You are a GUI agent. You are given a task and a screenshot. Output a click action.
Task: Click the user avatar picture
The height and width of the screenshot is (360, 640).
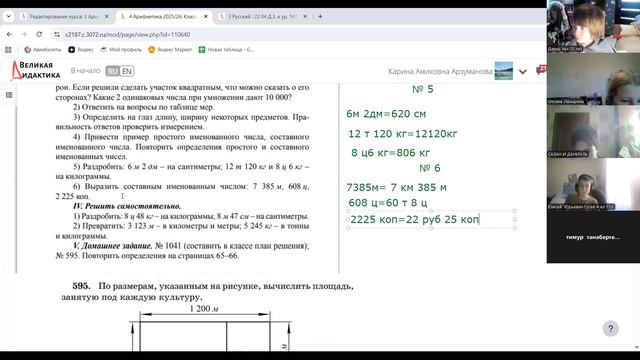point(504,71)
